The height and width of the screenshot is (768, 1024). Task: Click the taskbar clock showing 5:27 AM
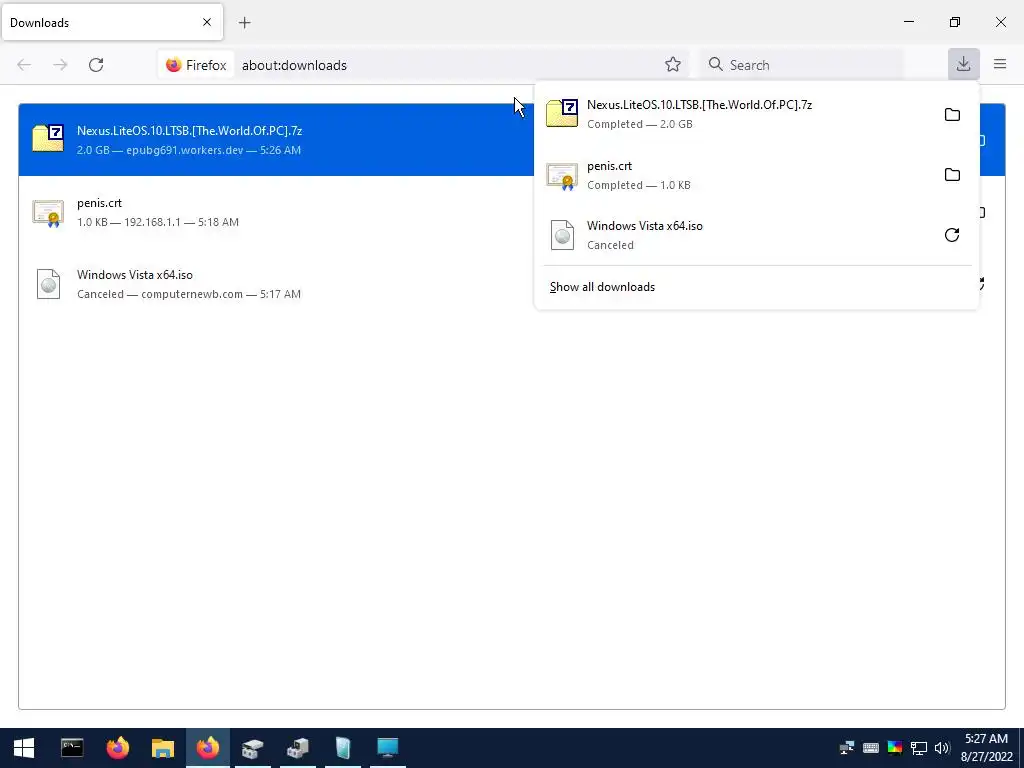pyautogui.click(x=986, y=748)
